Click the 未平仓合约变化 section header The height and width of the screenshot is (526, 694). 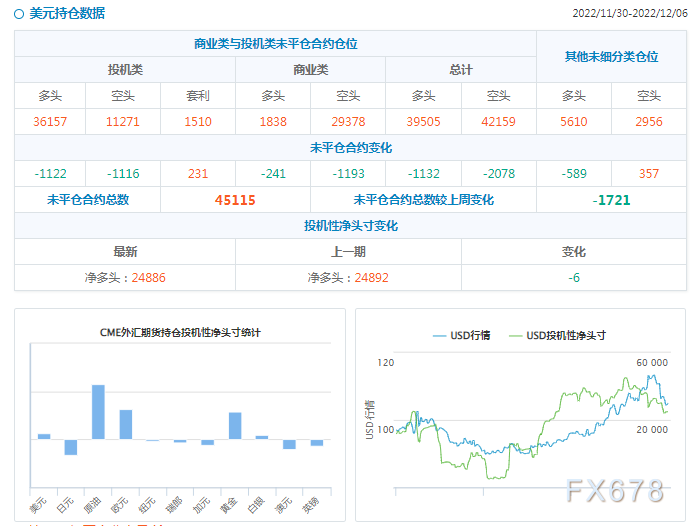coord(351,148)
